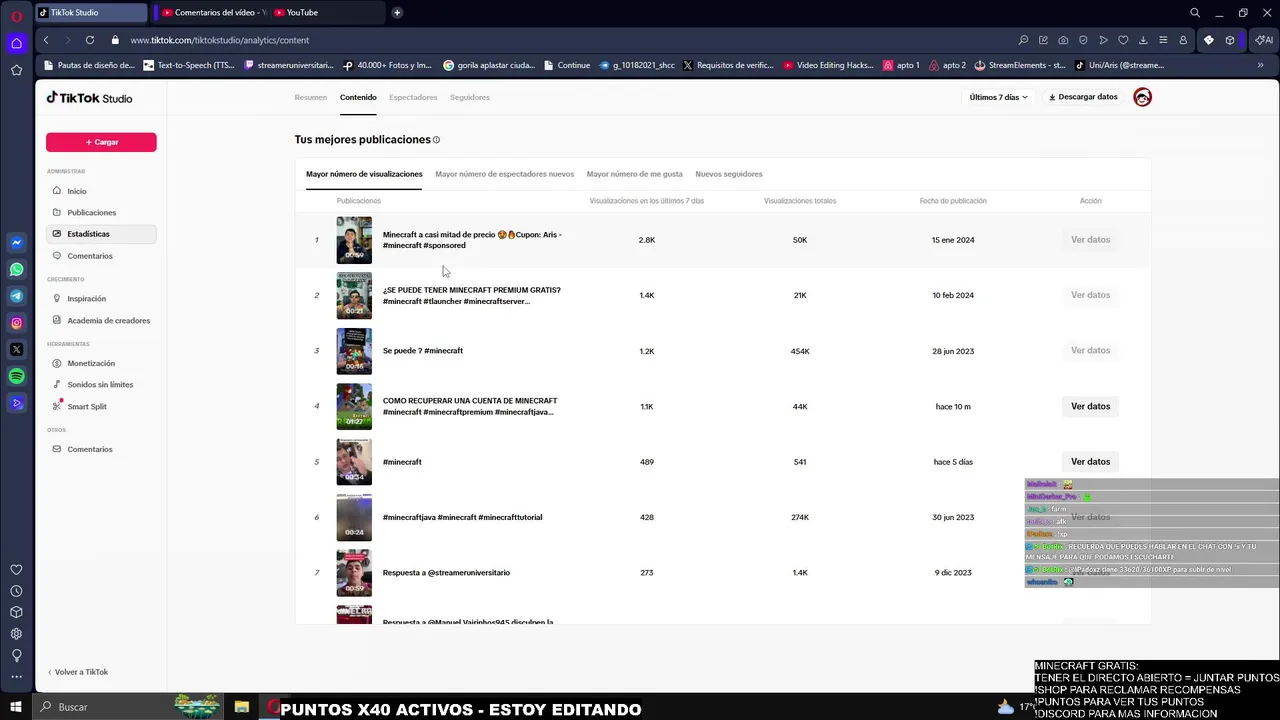Switch to the Espectadores tab
Viewport: 1280px width, 720px height.
413,97
